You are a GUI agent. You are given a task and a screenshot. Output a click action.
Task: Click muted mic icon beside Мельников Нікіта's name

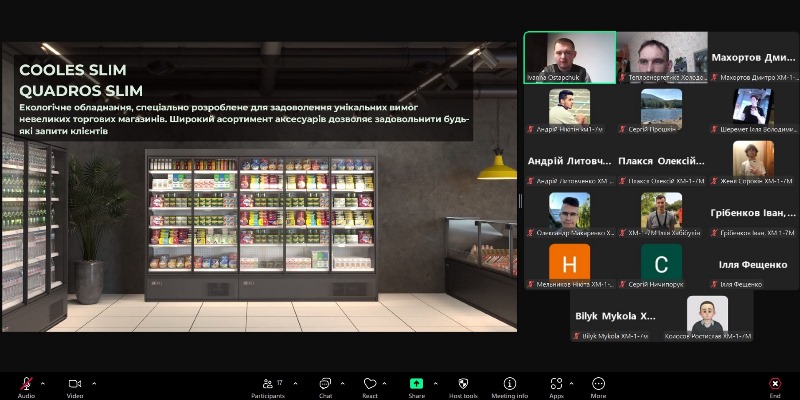[x=531, y=285]
